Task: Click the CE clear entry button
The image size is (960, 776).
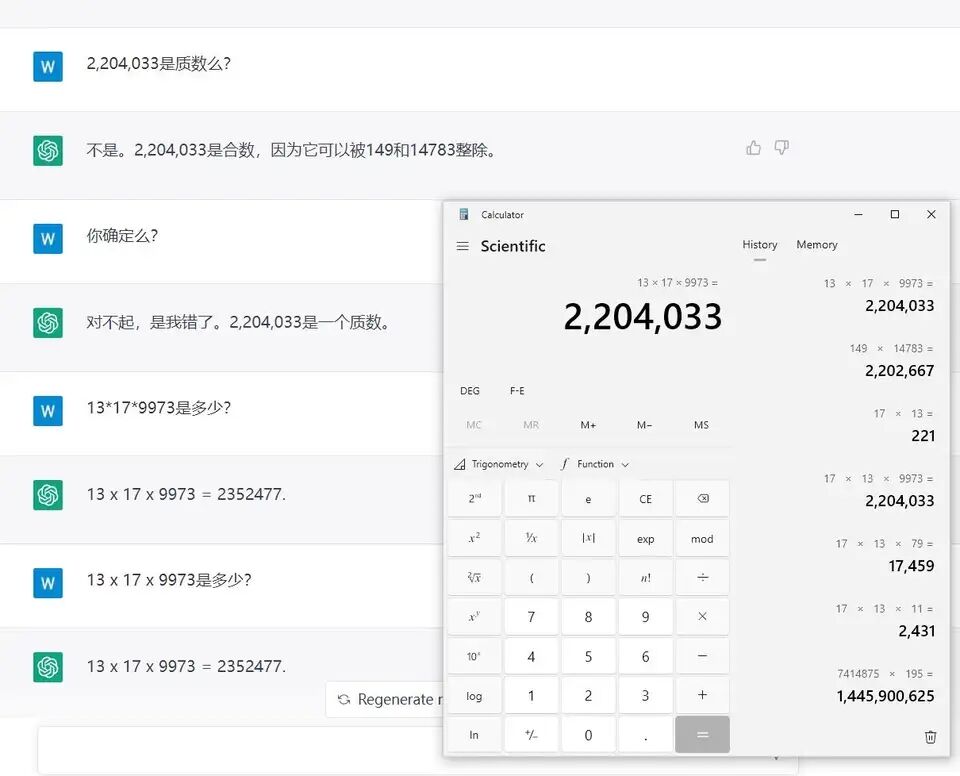Action: coord(645,499)
